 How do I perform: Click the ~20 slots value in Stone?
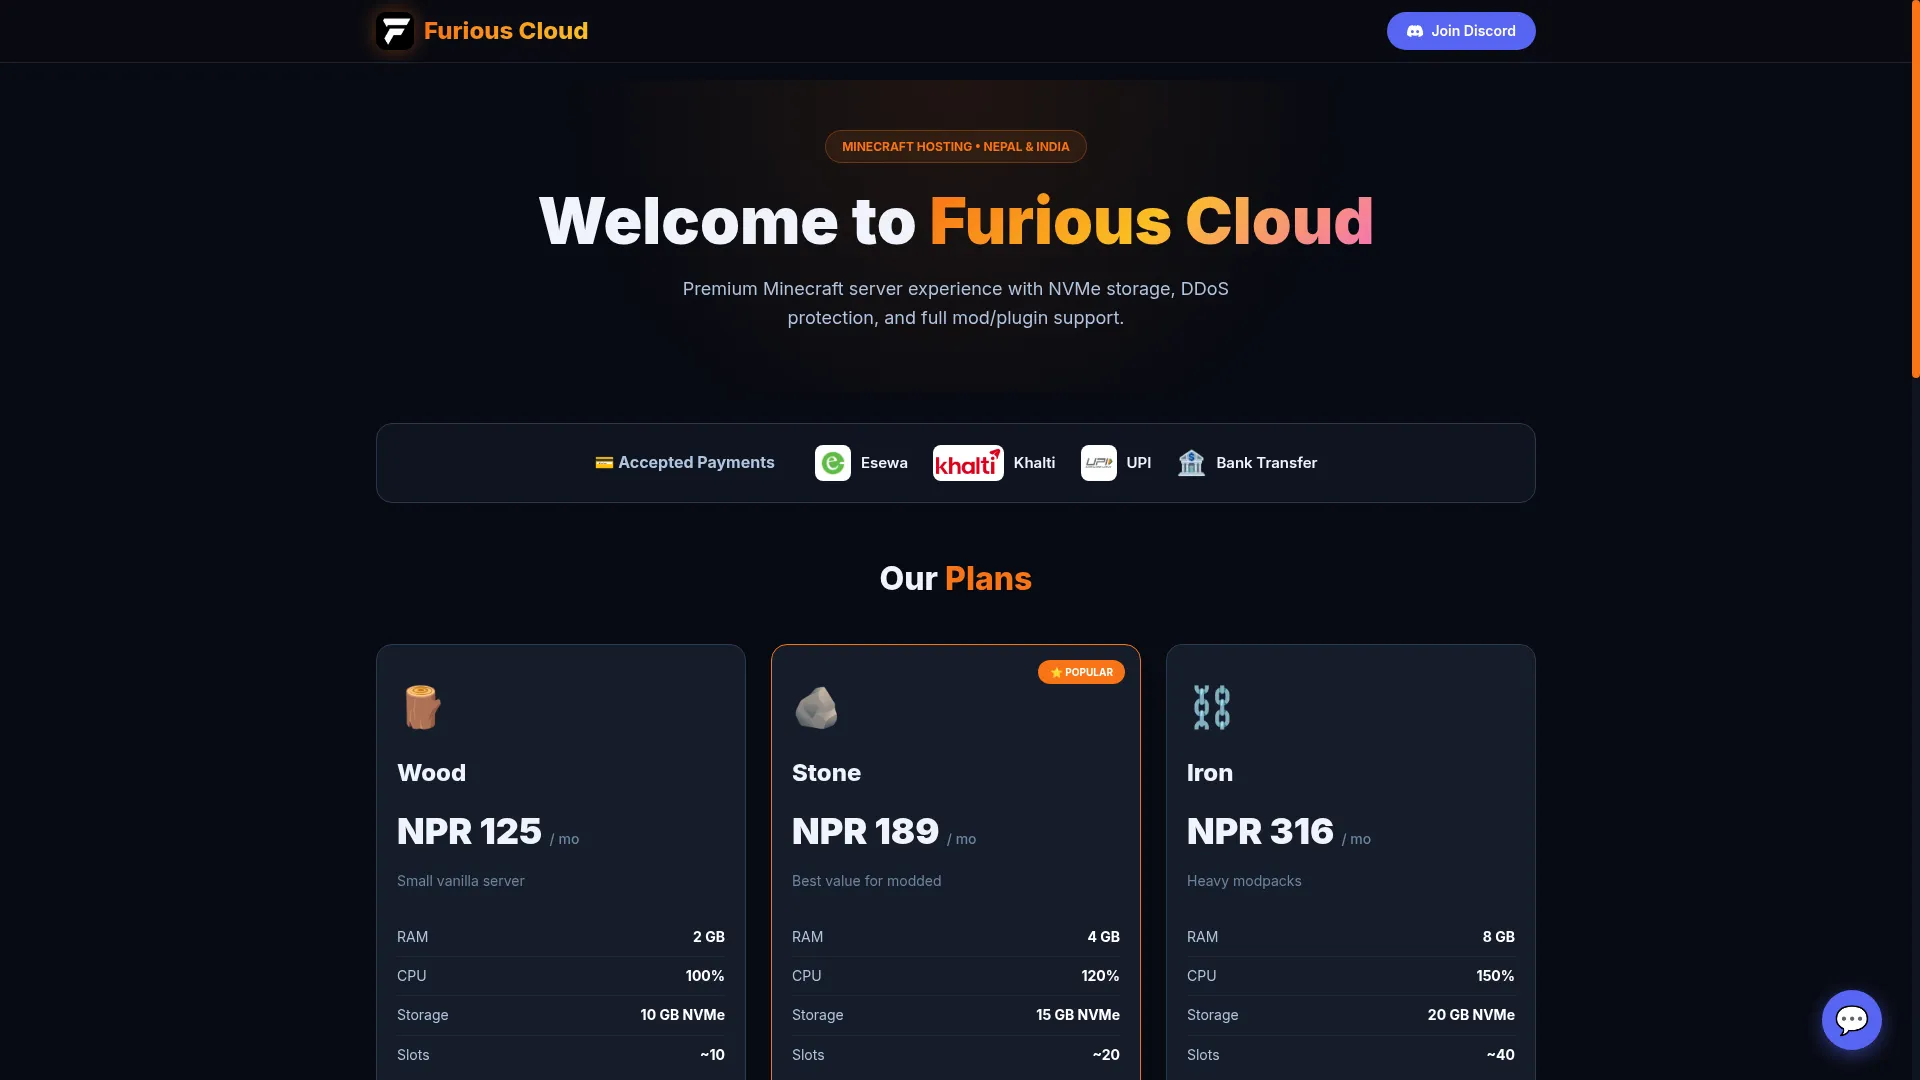1106,1055
